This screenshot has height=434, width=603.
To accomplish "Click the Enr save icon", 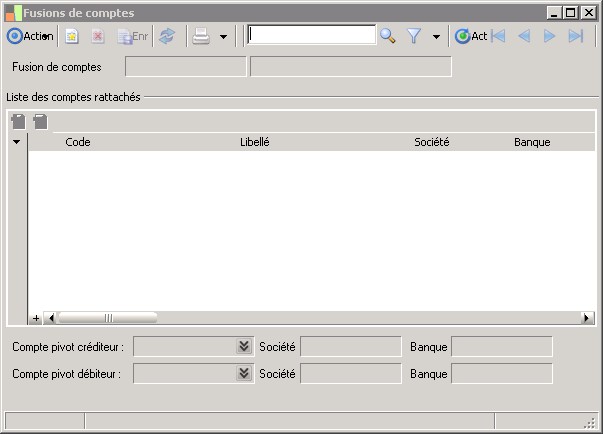I will (132, 37).
